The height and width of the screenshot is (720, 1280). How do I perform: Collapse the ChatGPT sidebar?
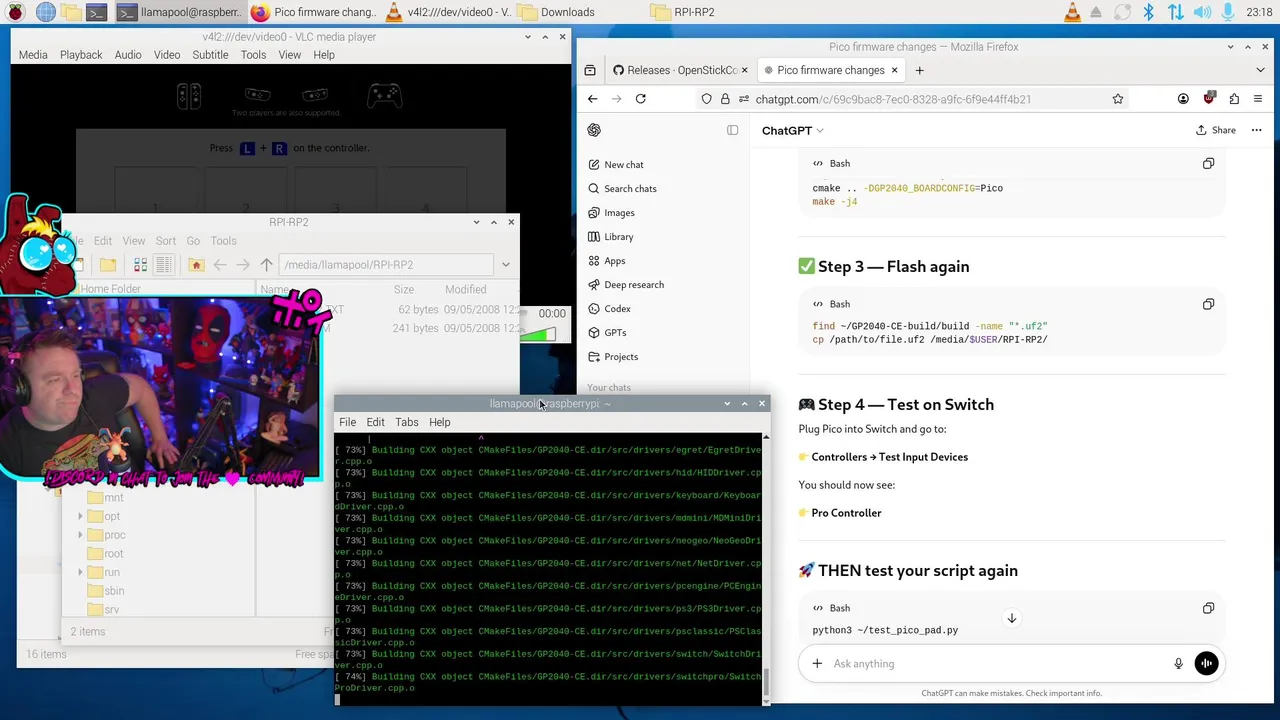[x=733, y=130]
